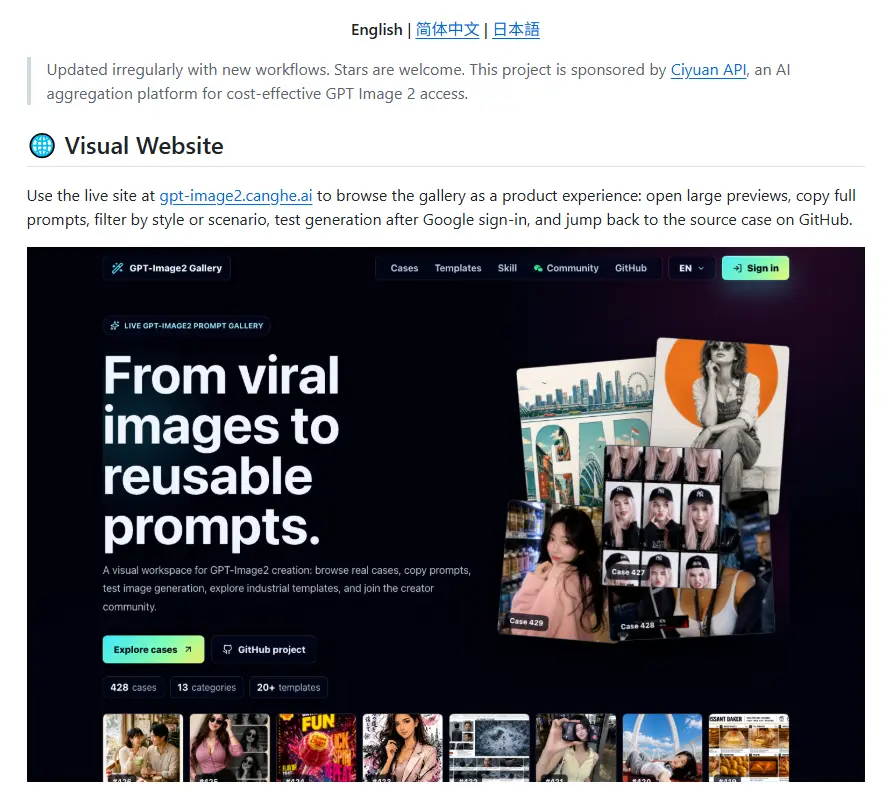Viewport: 888px width, 791px height.
Task: Click the English language label
Action: [x=377, y=29]
